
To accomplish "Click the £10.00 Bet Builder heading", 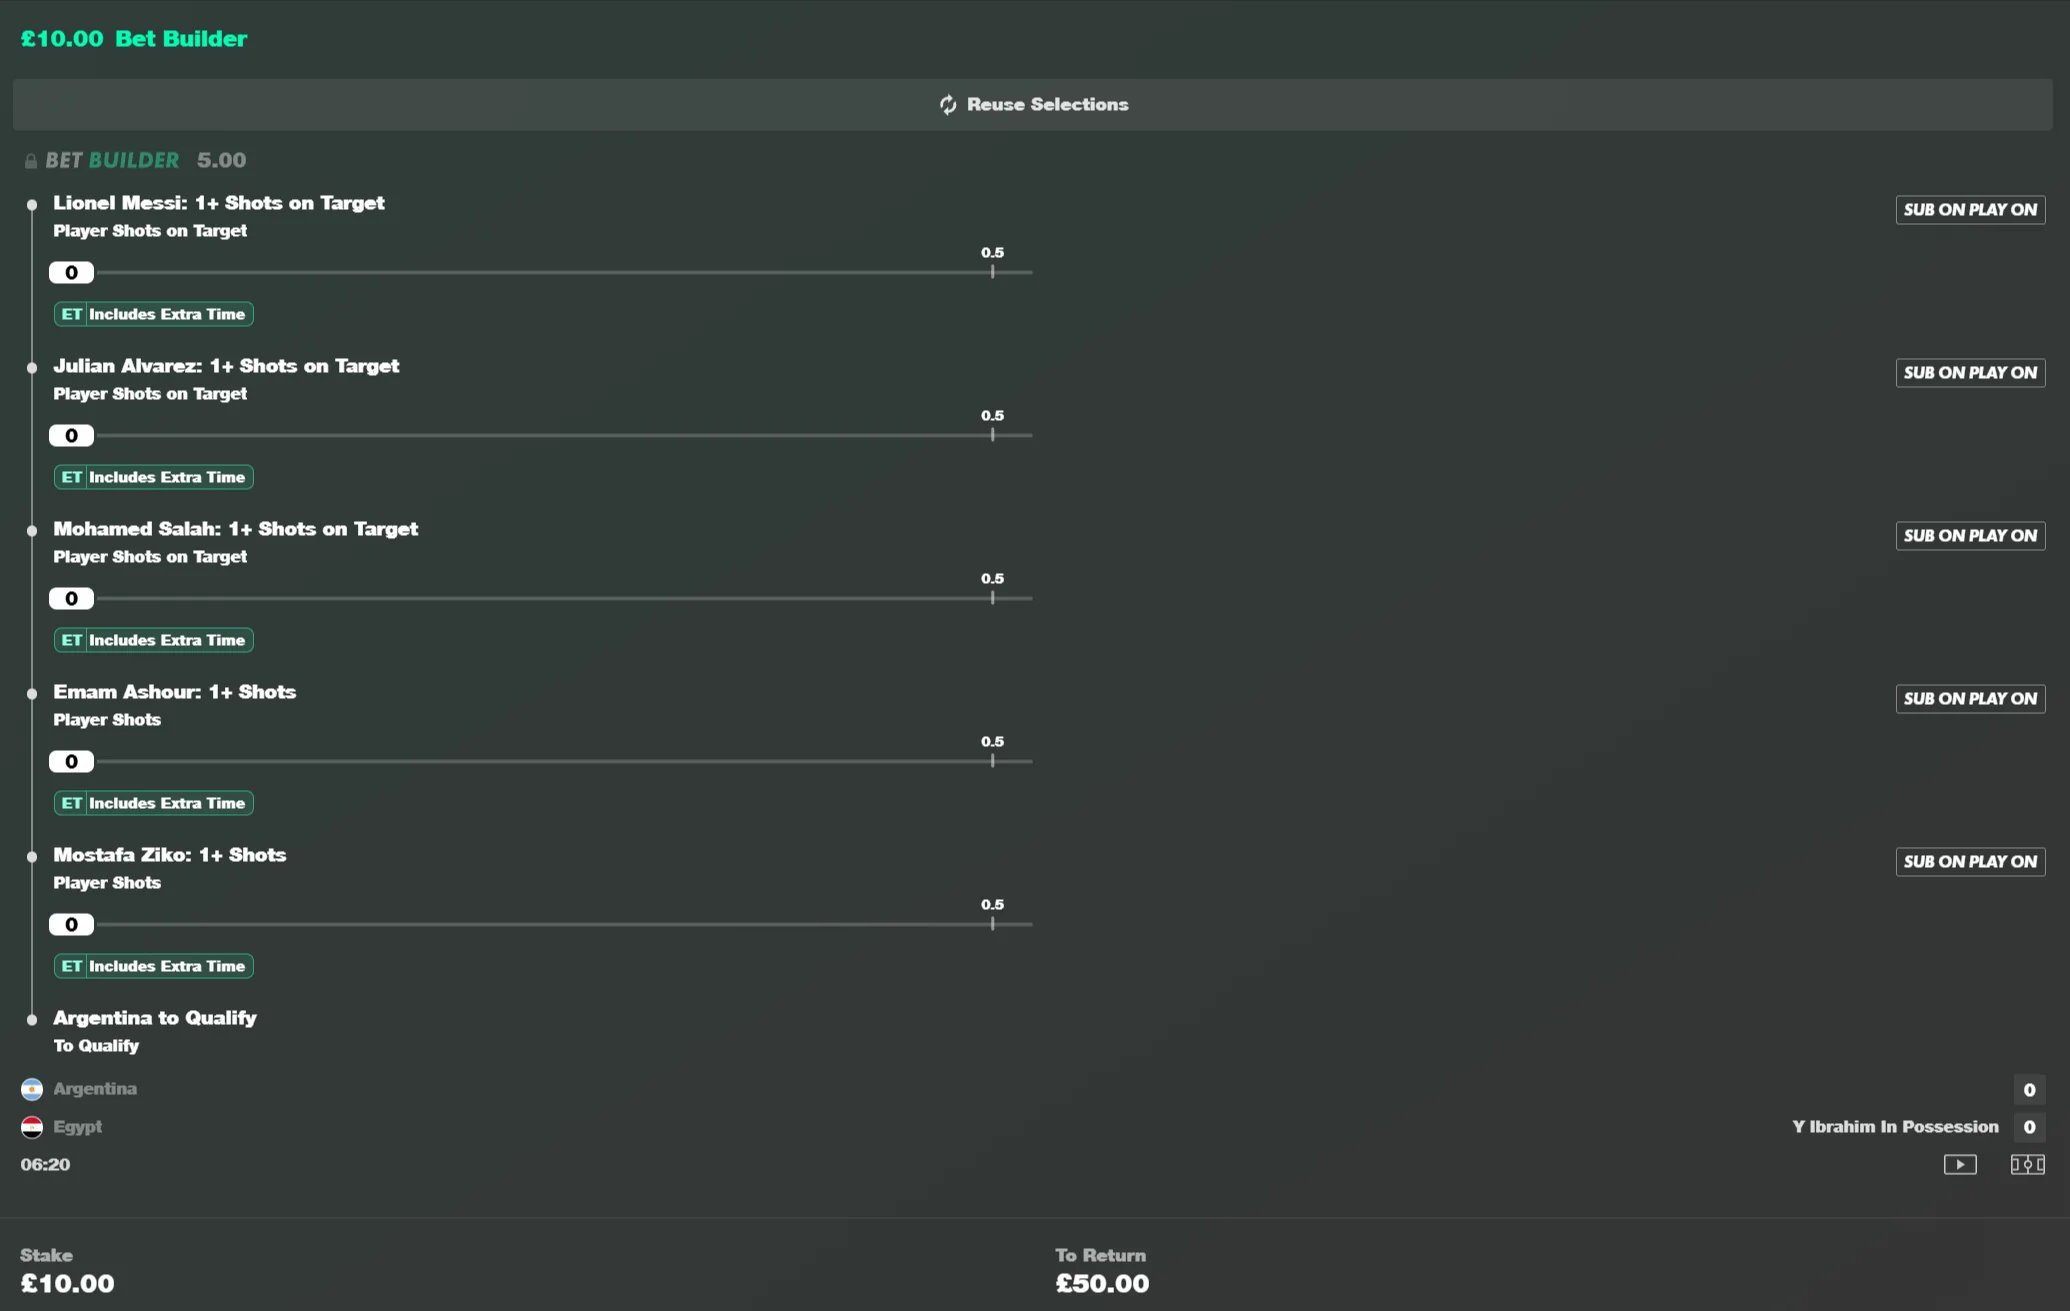I will (134, 39).
